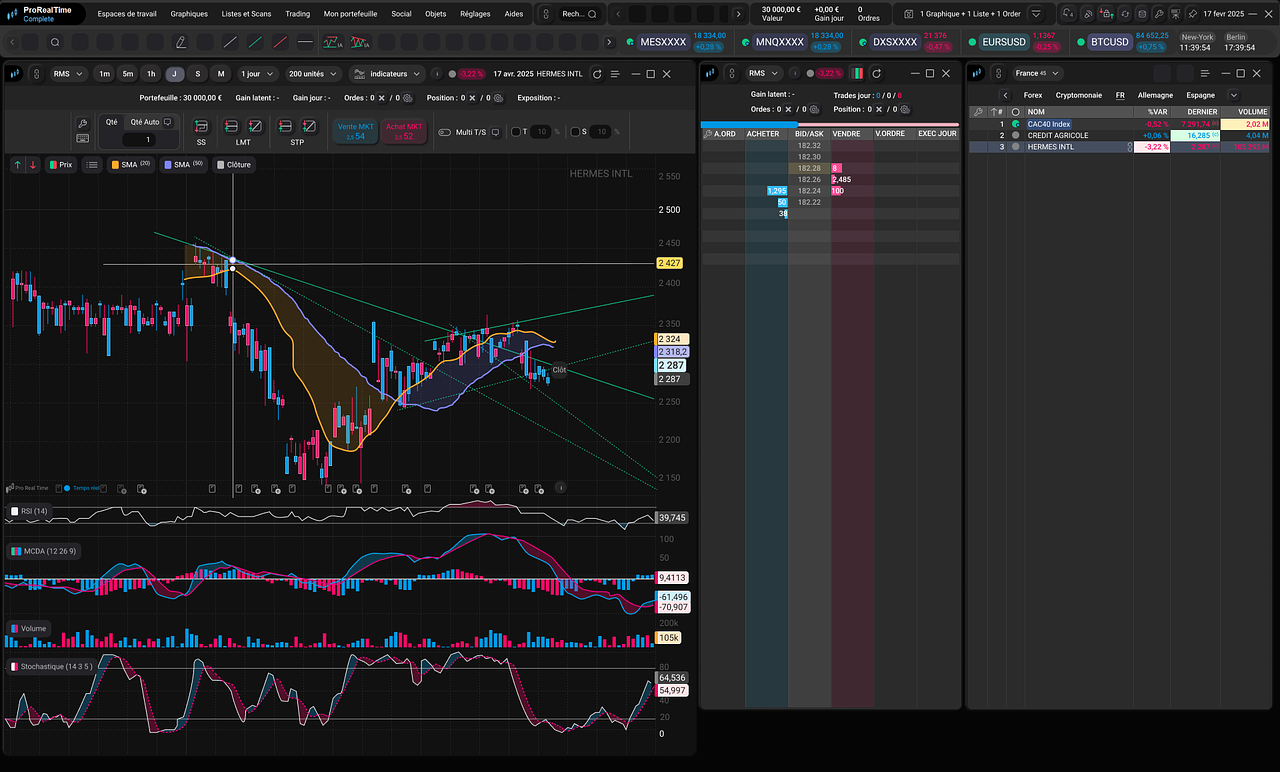Click the MCDA (12 26 9) colour swatch label
This screenshot has width=1280, height=772.
(43, 551)
